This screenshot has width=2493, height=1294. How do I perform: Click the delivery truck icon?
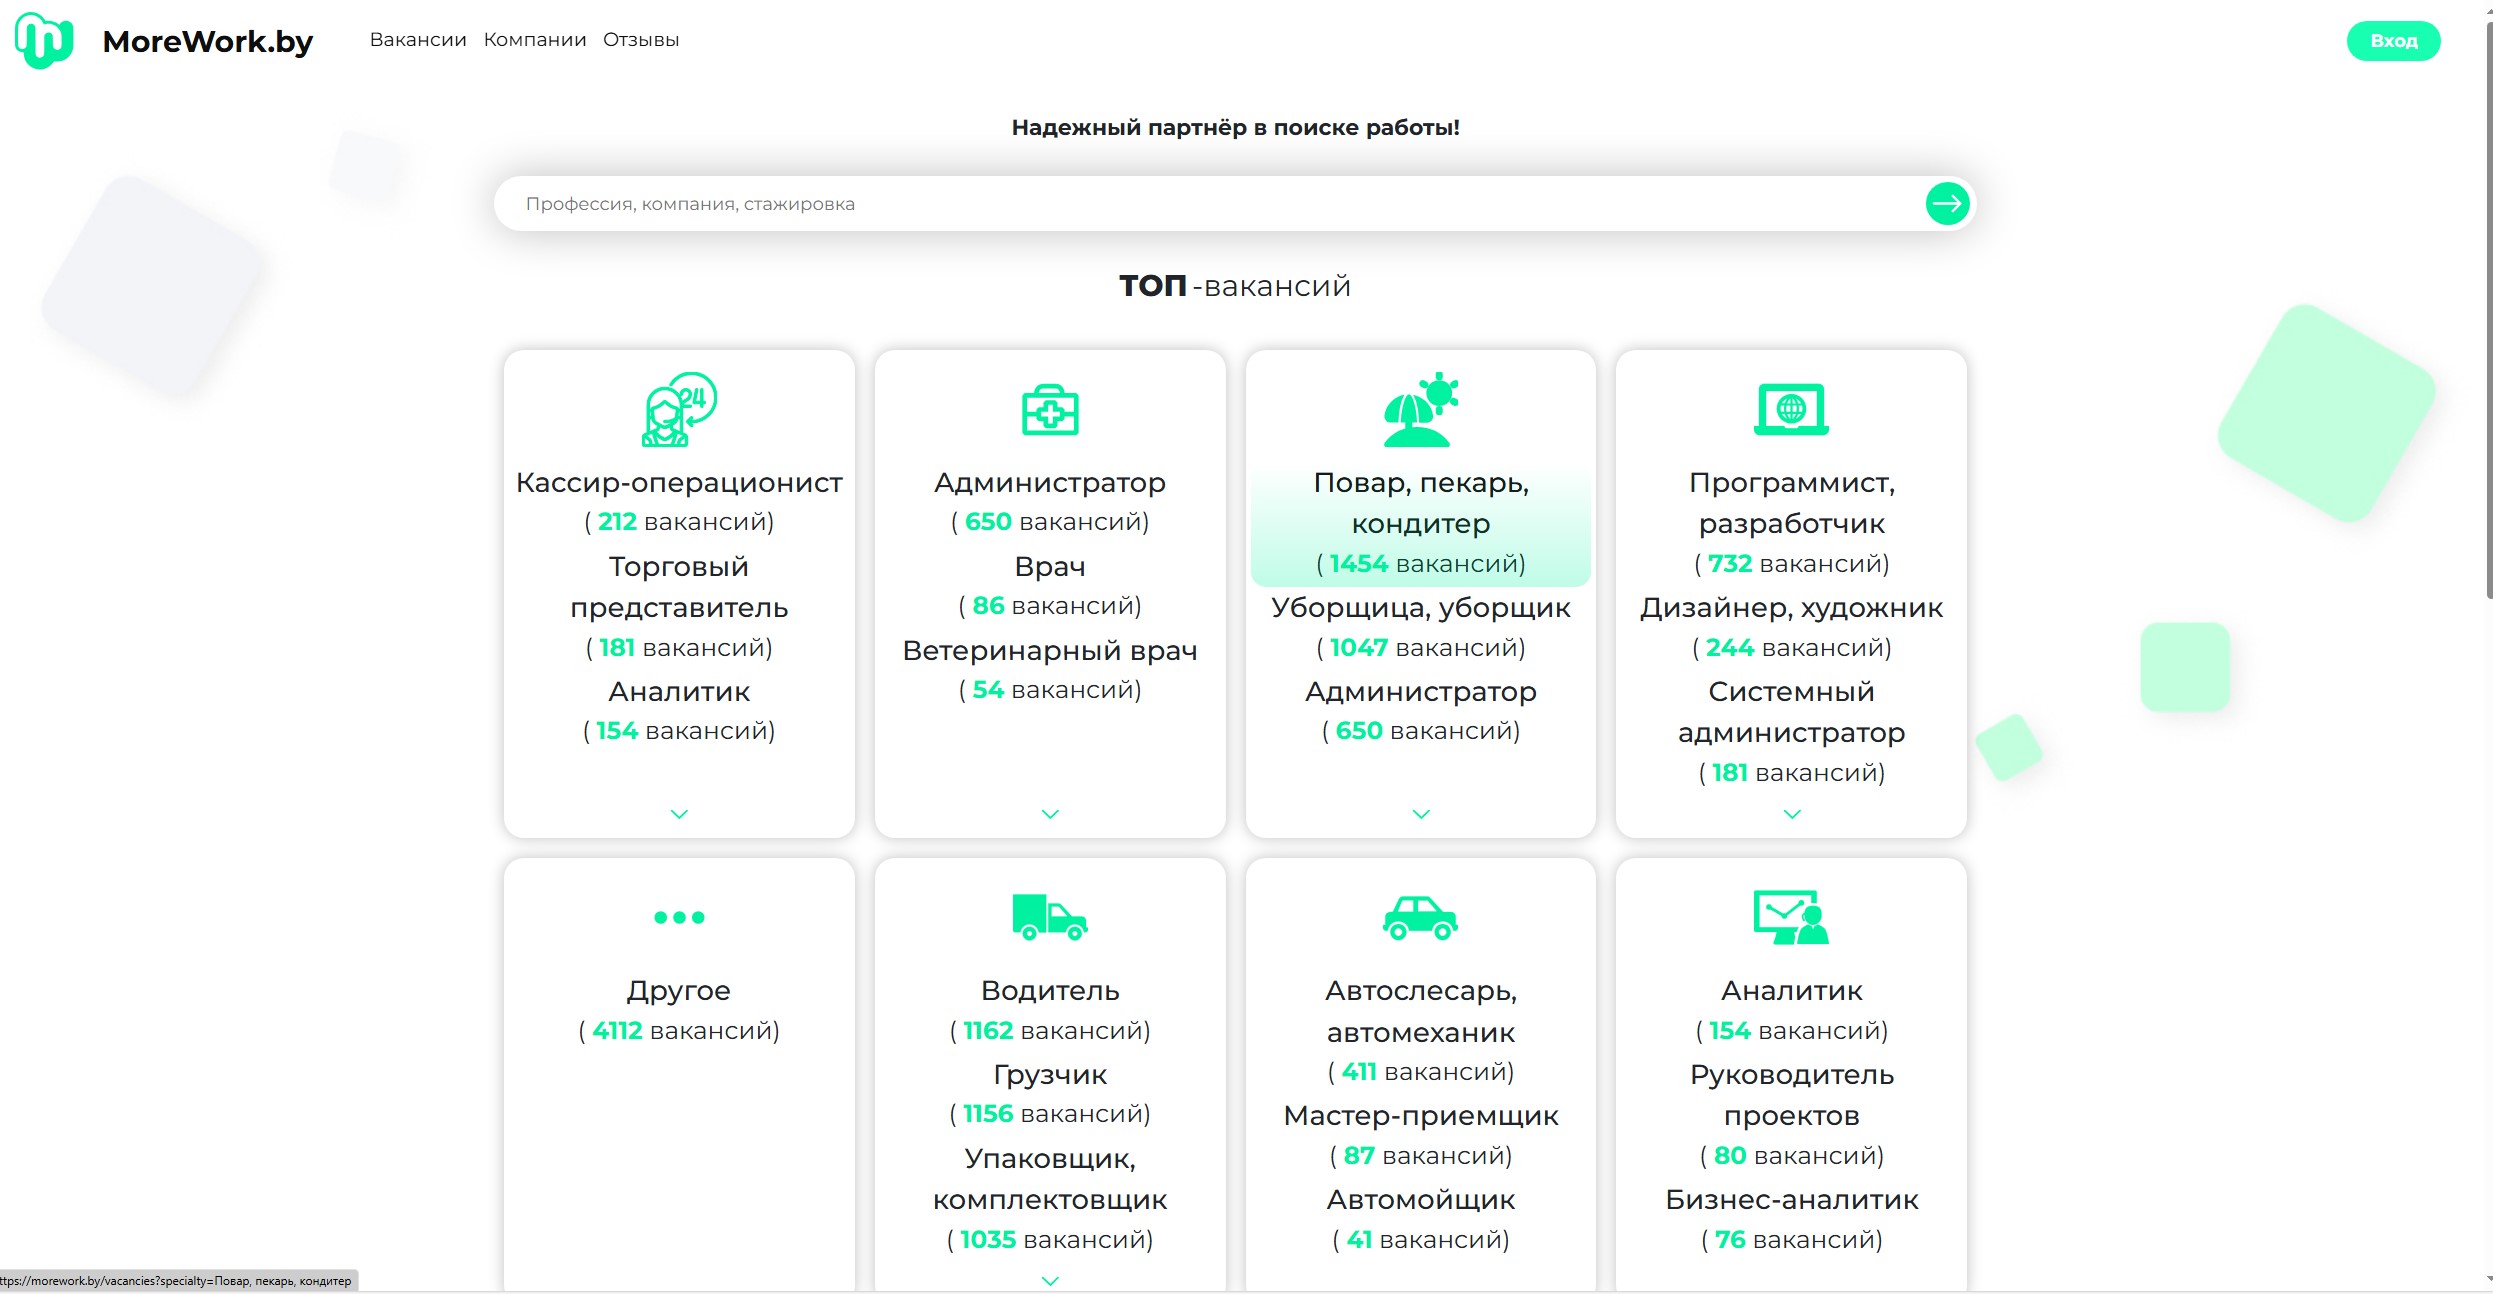pos(1050,917)
